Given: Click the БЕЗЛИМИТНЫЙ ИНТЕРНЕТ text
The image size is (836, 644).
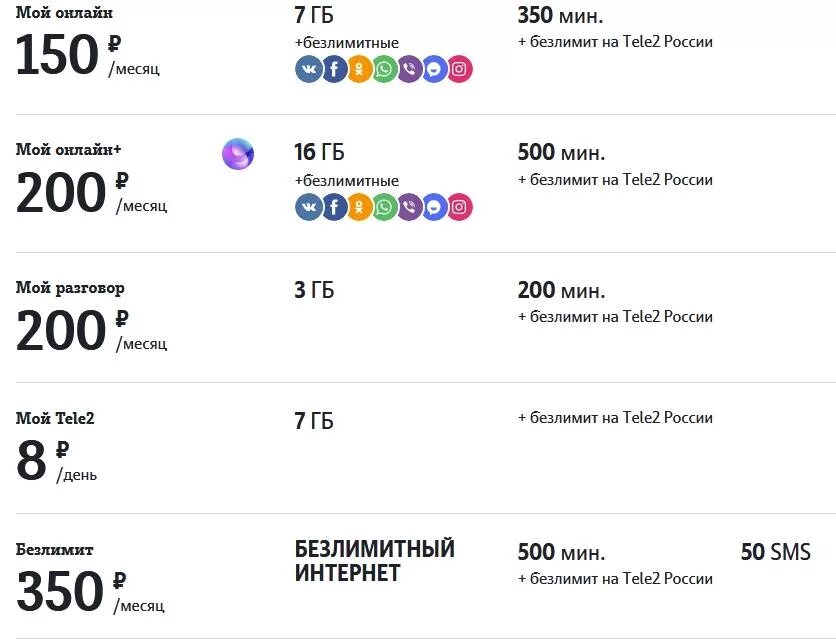Looking at the screenshot, I should [374, 561].
